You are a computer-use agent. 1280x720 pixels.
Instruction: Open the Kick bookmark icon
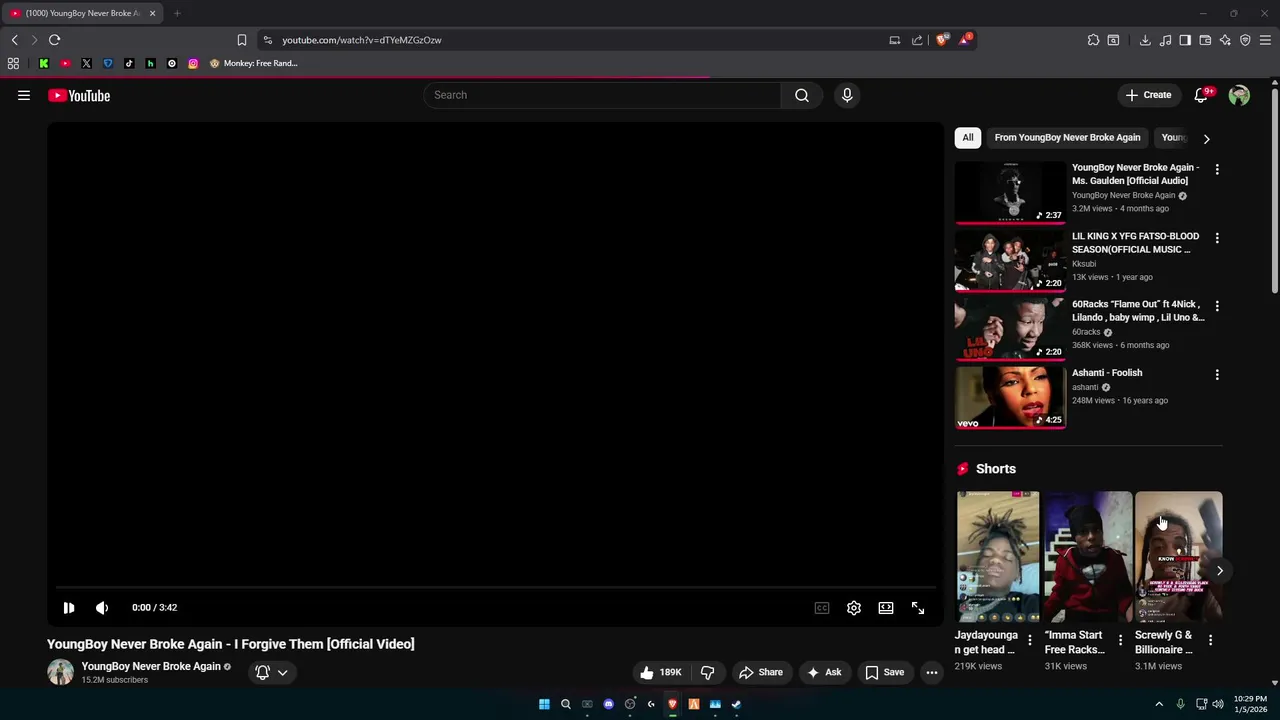pos(44,63)
